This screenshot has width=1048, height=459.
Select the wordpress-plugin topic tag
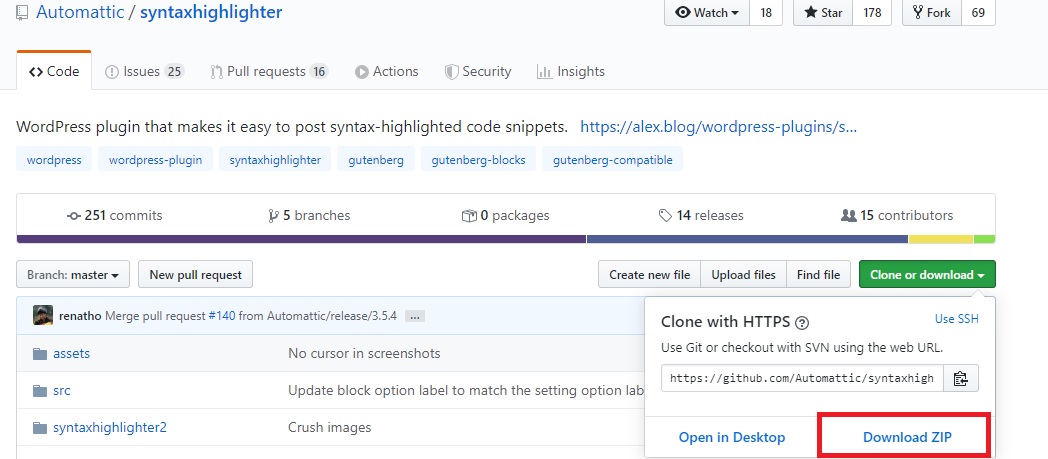click(x=155, y=160)
